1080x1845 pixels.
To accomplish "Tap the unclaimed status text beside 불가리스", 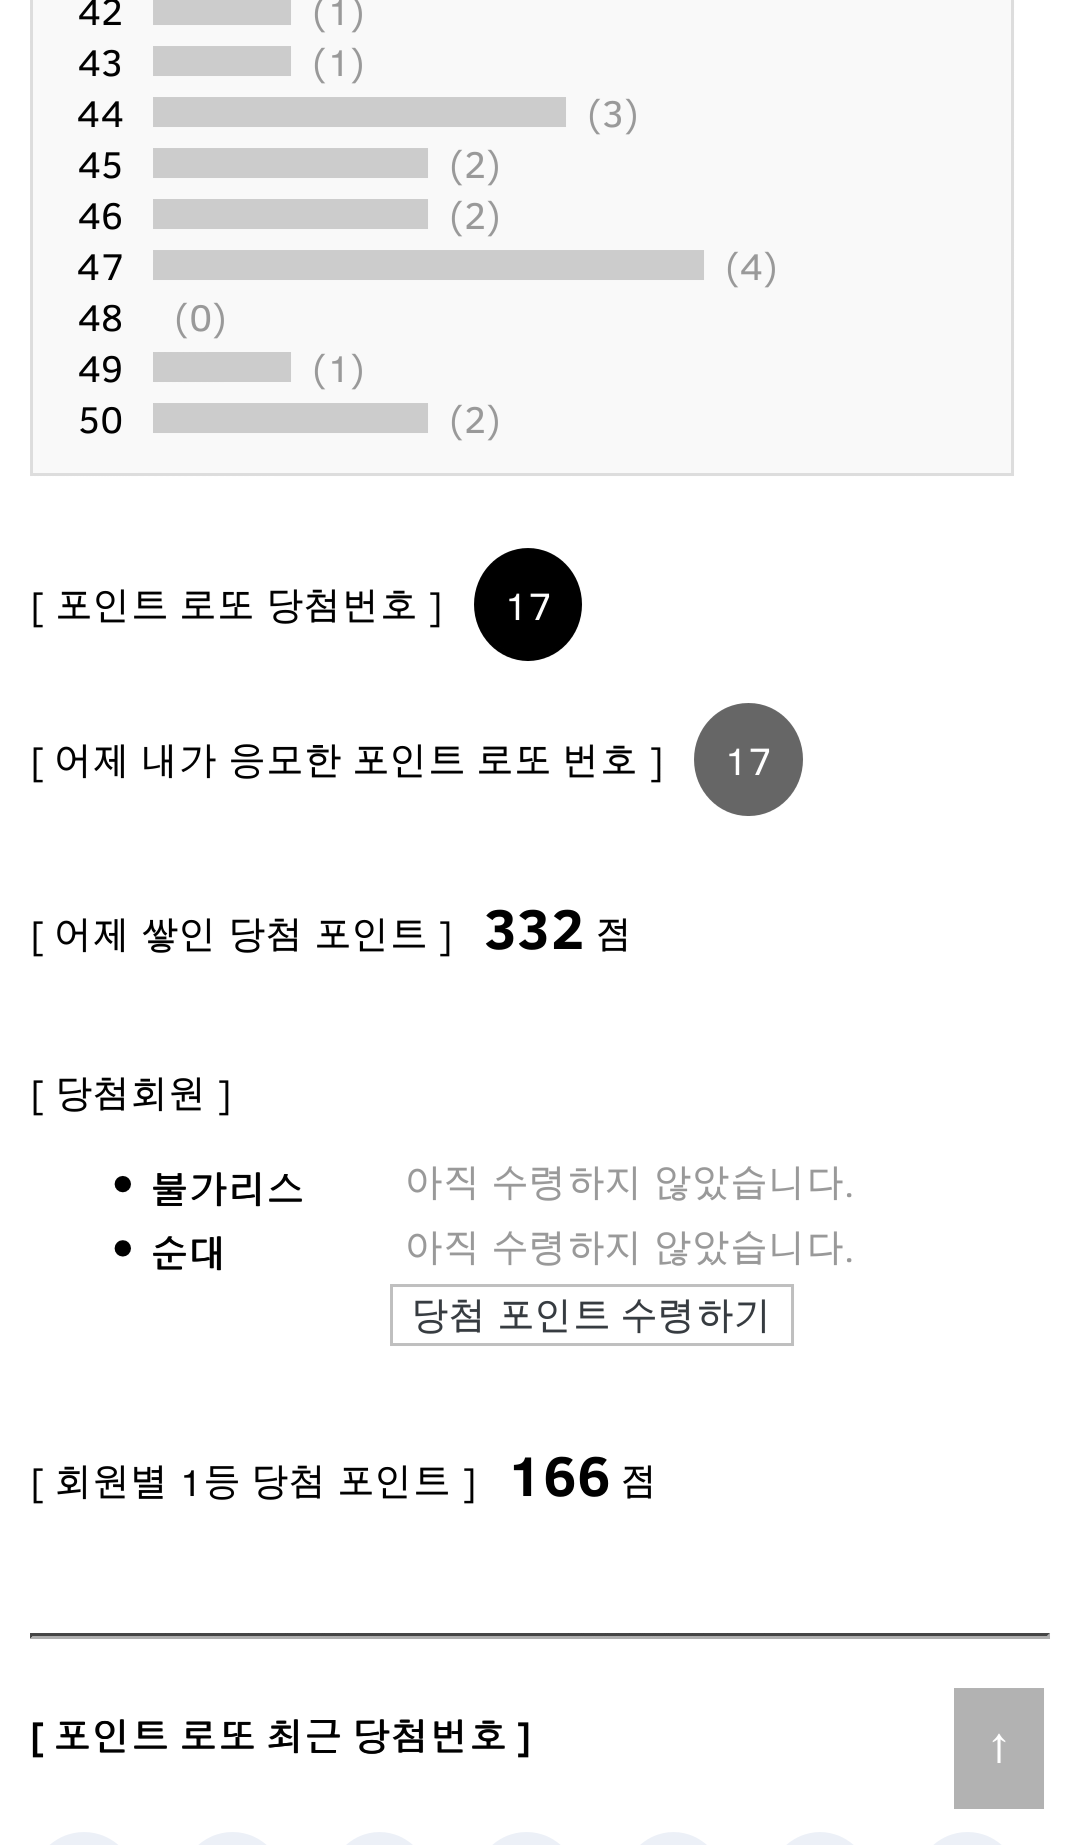I will 629,1183.
